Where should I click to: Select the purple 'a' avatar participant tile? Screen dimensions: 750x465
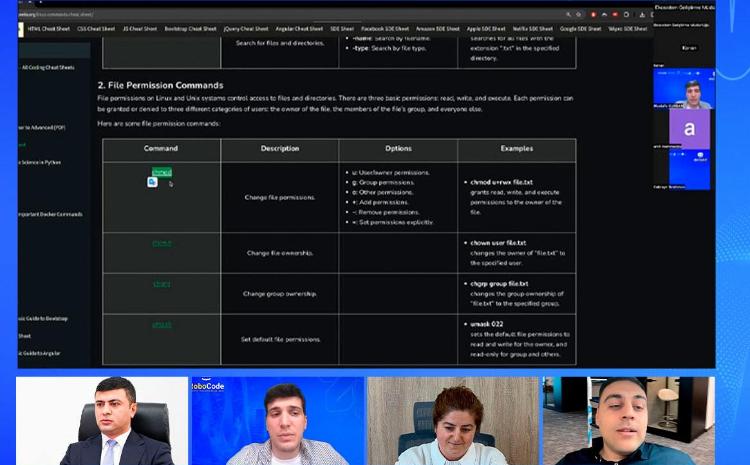pos(689,130)
